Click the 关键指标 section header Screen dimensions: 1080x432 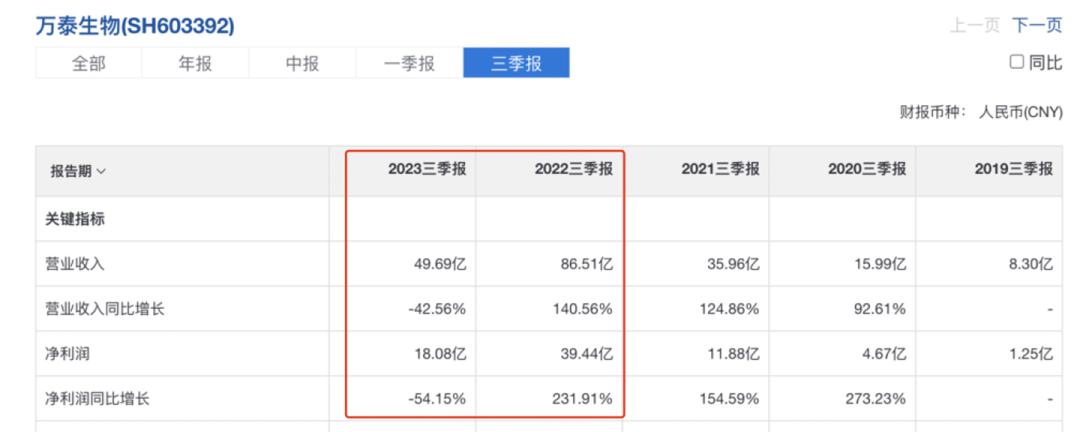[x=78, y=219]
